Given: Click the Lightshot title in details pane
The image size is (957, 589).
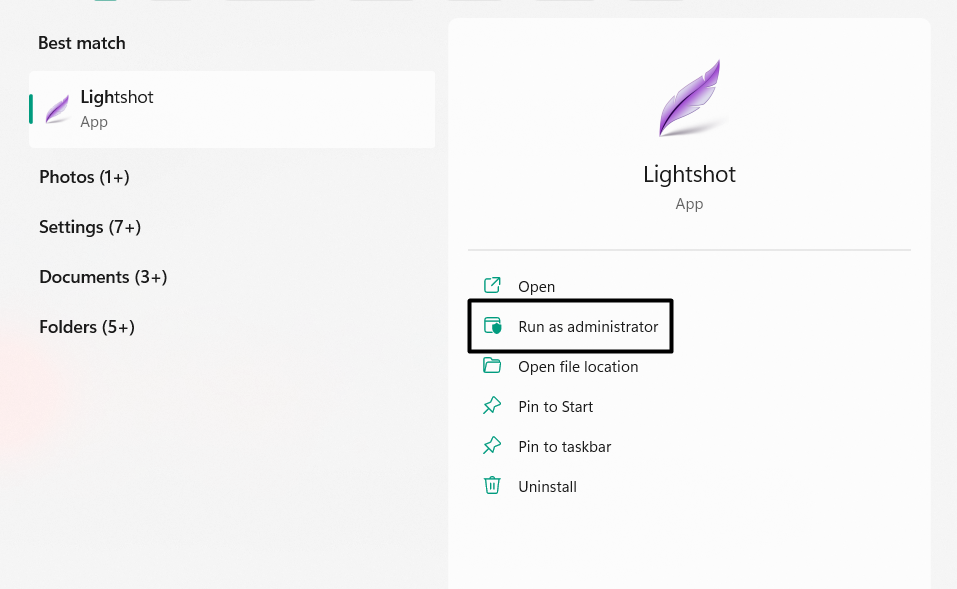Looking at the screenshot, I should point(689,174).
